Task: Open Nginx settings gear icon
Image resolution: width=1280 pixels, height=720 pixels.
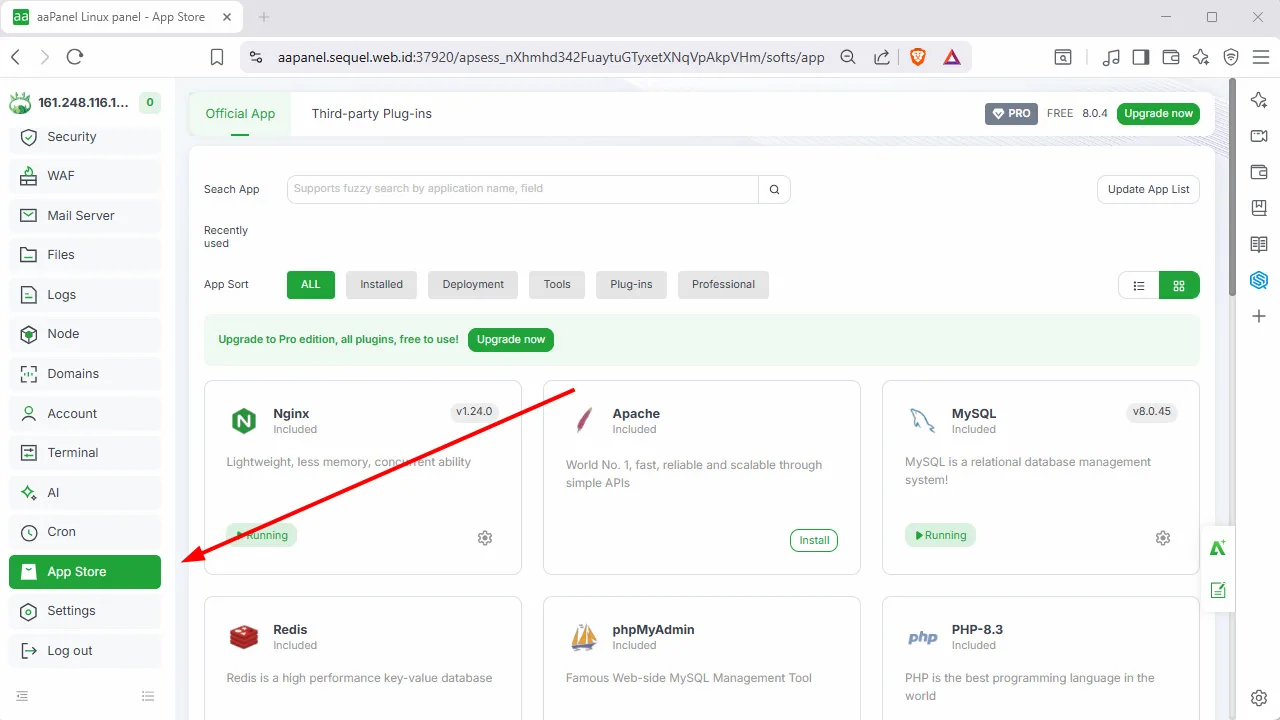Action: point(485,538)
